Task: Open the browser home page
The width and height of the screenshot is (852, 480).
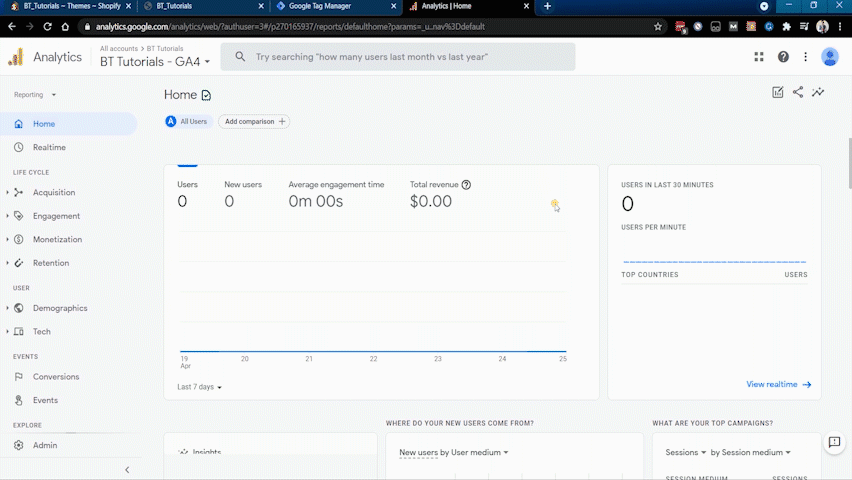Action: (65, 26)
